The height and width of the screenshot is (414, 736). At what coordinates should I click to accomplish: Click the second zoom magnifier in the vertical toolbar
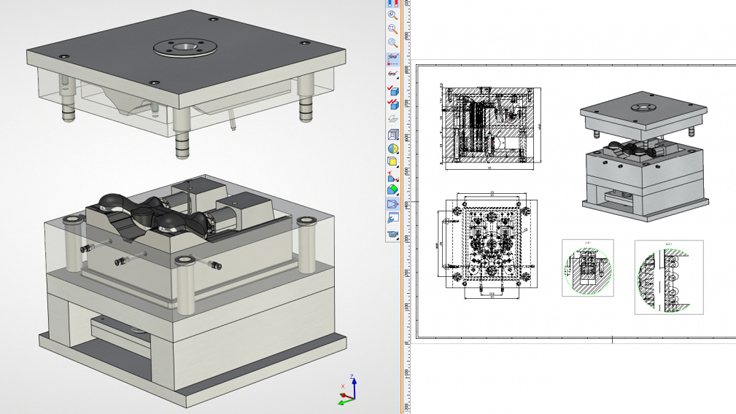coord(393,29)
